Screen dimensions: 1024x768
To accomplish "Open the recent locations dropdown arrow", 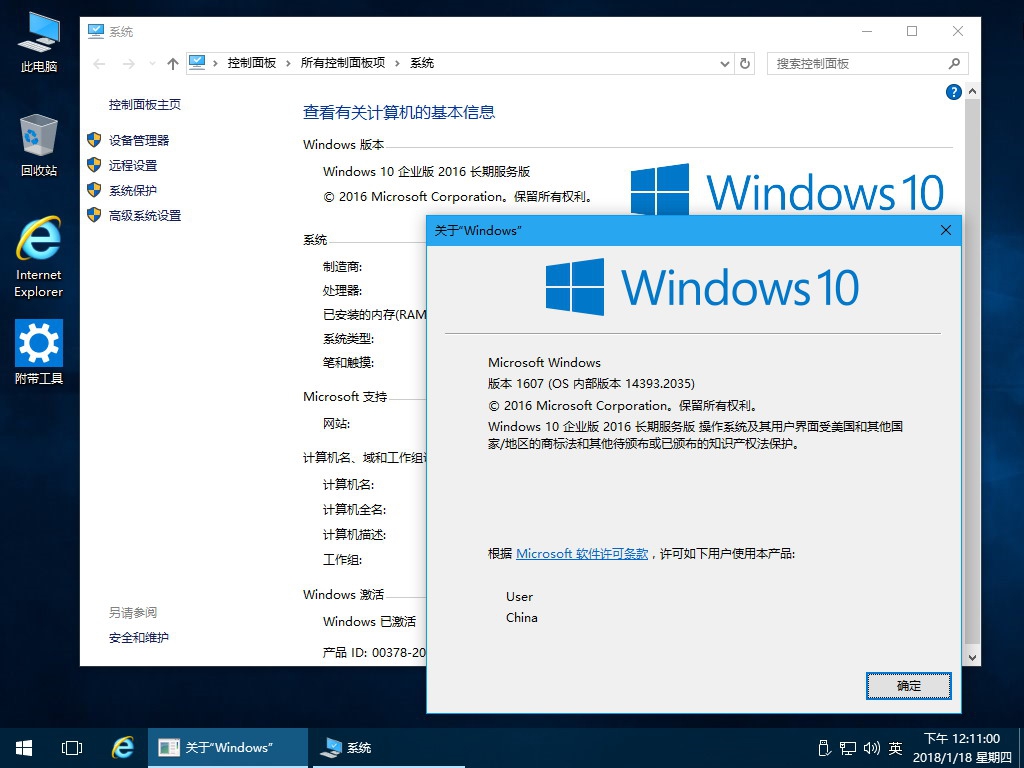I will pos(152,63).
